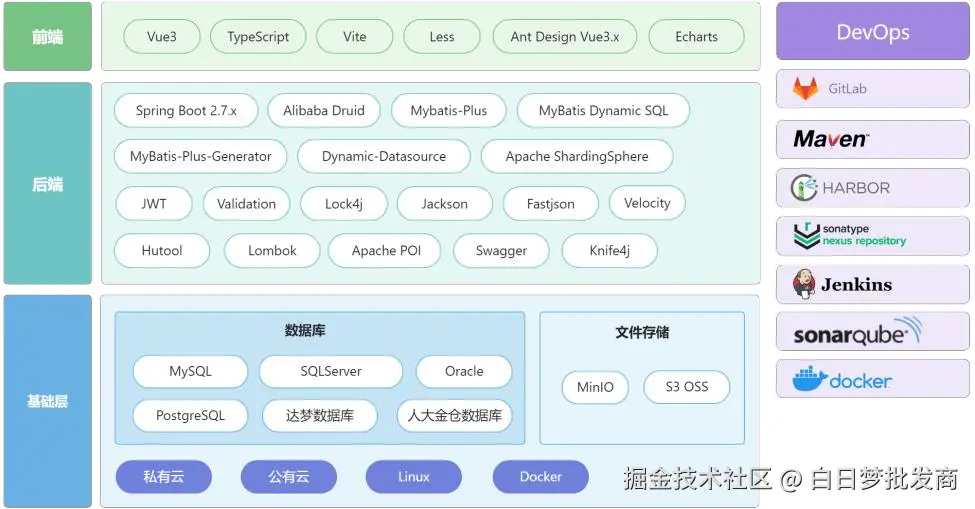Image resolution: width=975 pixels, height=509 pixels.
Task: Click the Dynamic-Datasource pill
Action: [384, 157]
